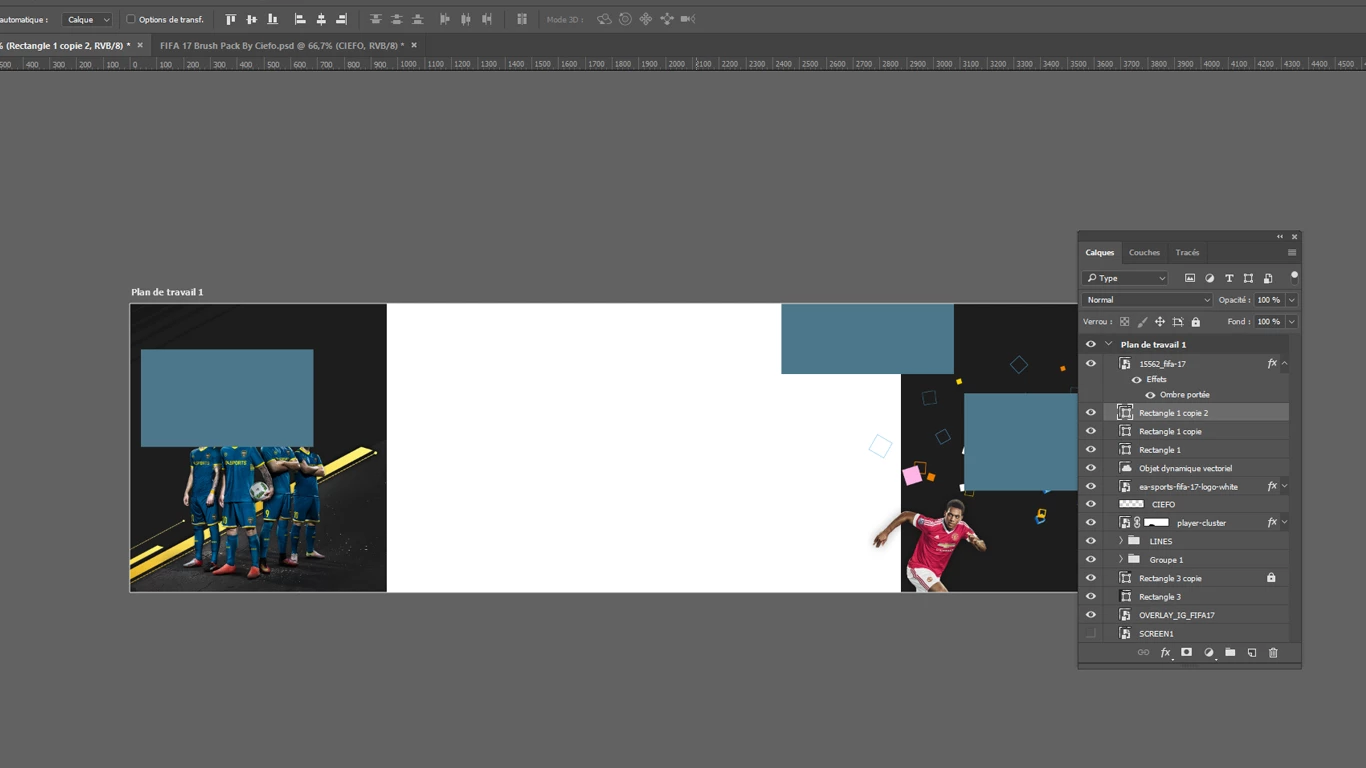Align left edges in options bar

tap(300, 19)
